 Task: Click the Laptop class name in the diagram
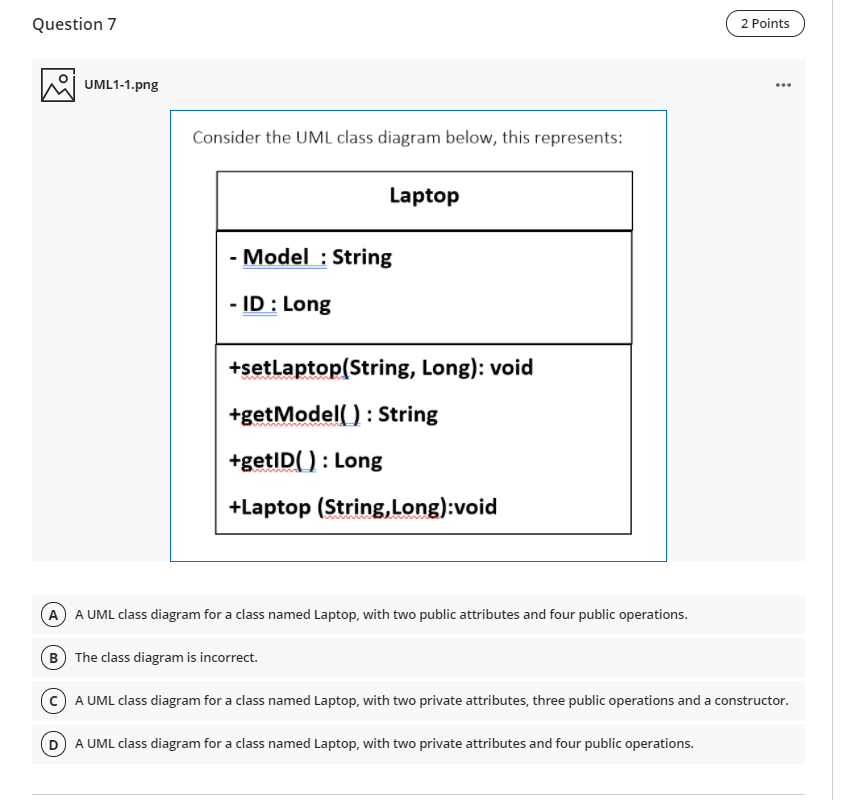[424, 196]
